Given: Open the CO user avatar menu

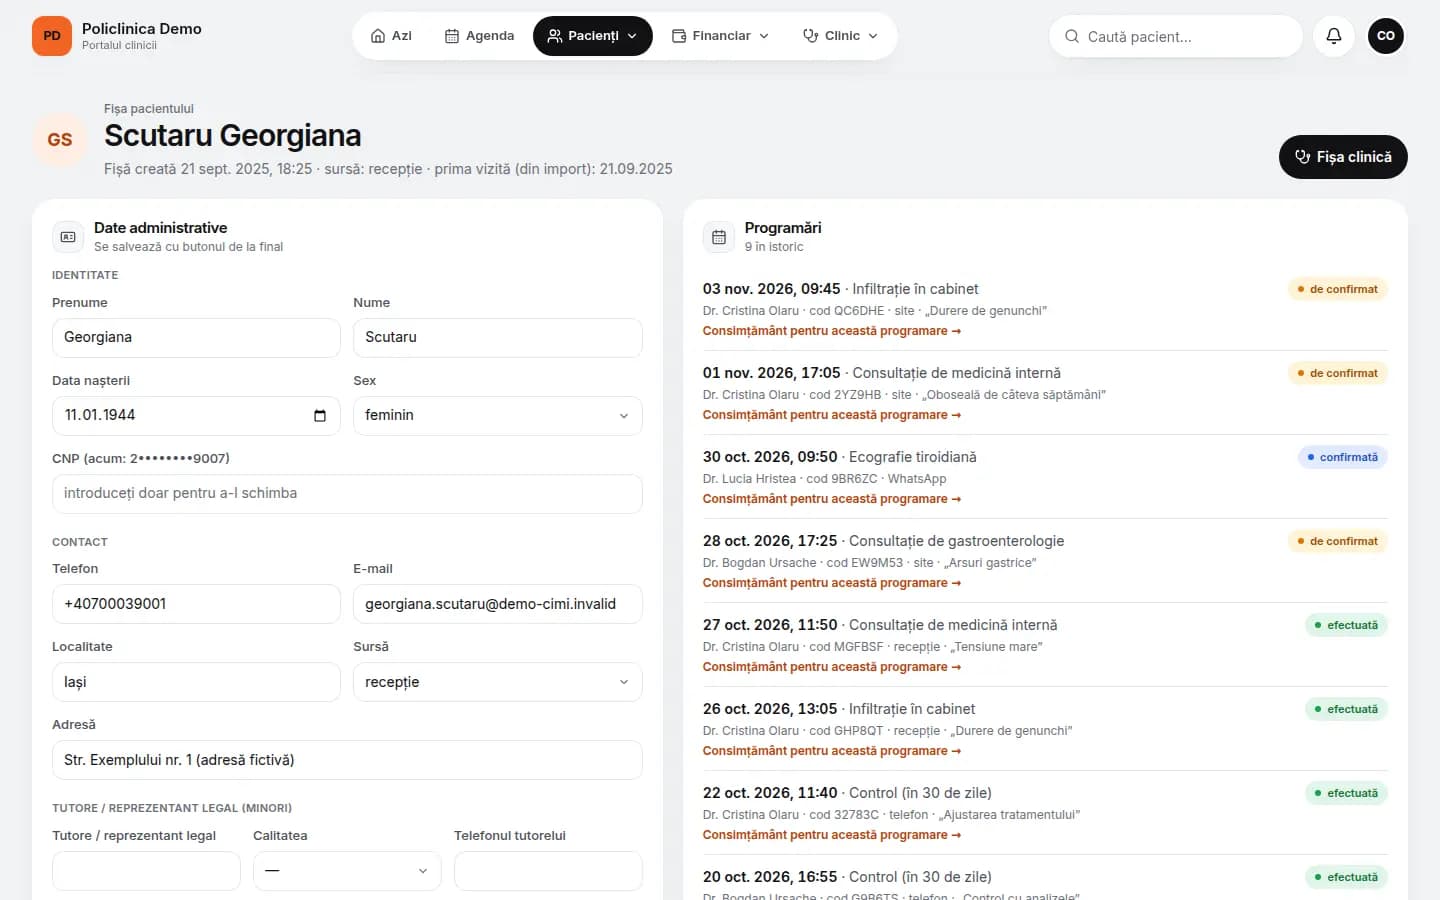Looking at the screenshot, I should tap(1386, 36).
